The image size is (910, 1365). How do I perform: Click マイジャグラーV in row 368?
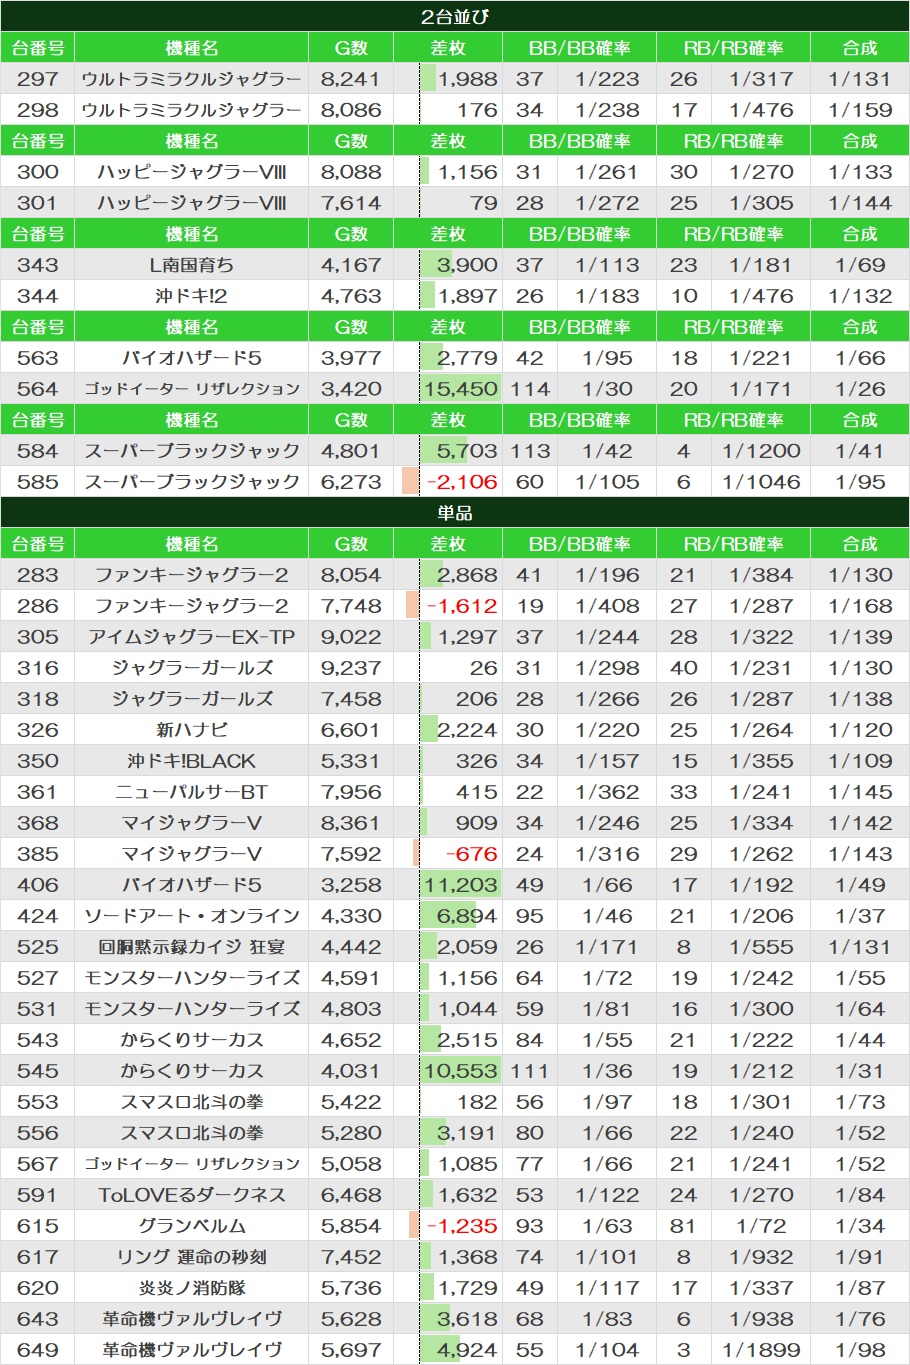tap(191, 823)
